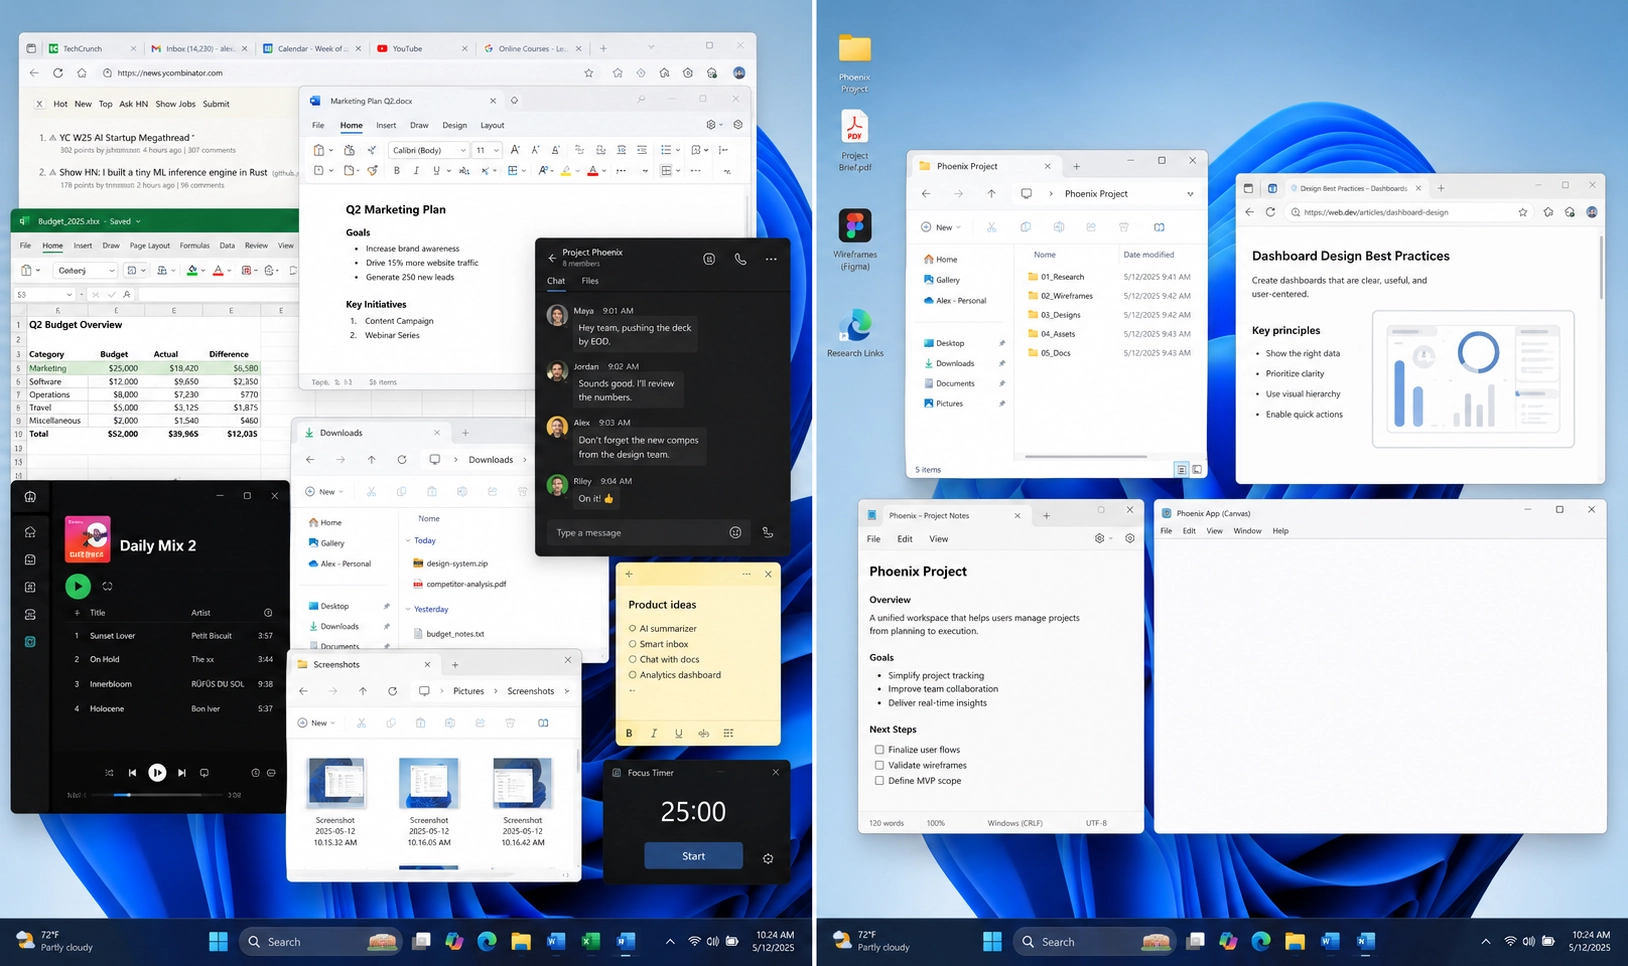Viewport: 1628px width, 966px height.
Task: Click the red font color button in Word
Action: tap(592, 171)
